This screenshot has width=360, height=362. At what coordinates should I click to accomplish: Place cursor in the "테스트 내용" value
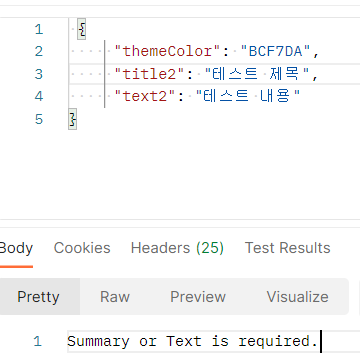(x=248, y=96)
